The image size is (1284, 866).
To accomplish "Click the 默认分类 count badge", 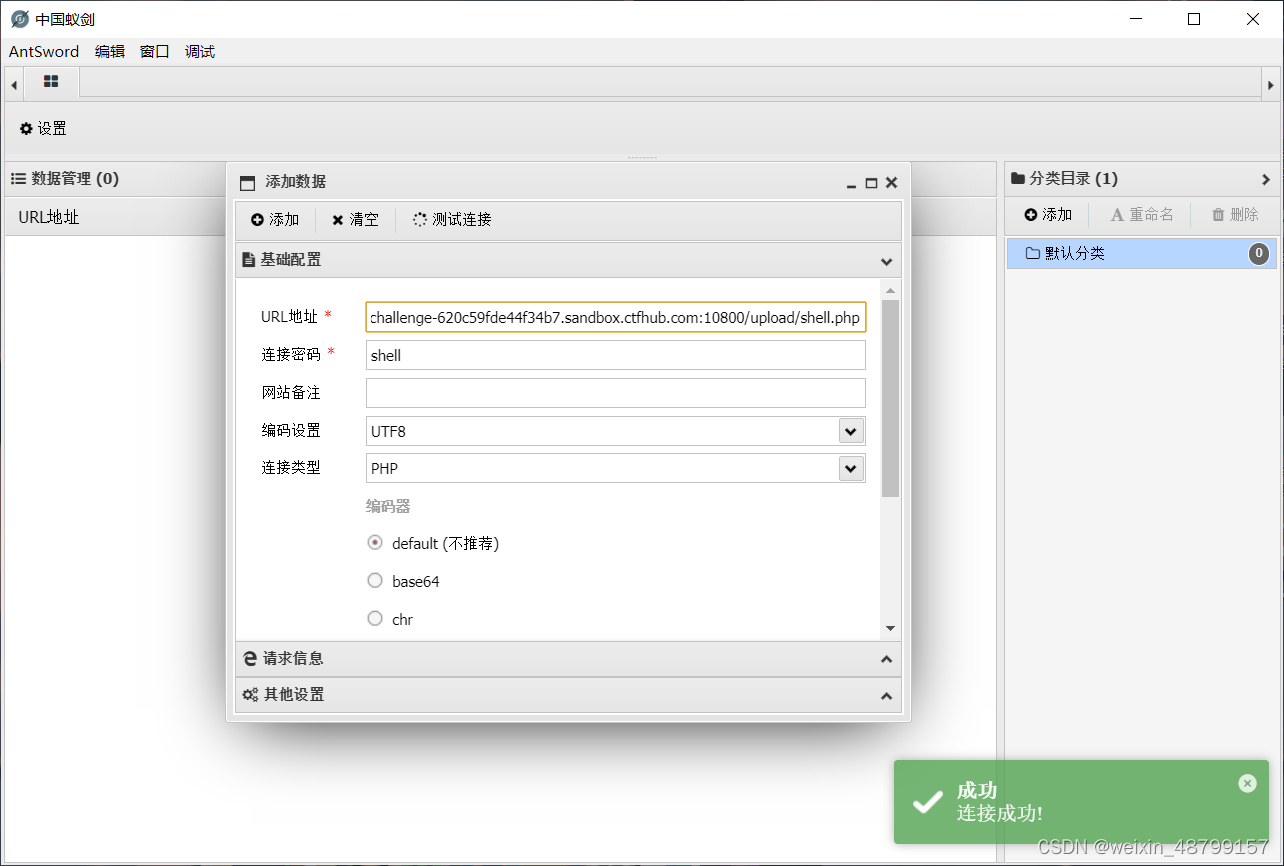I will (x=1259, y=254).
